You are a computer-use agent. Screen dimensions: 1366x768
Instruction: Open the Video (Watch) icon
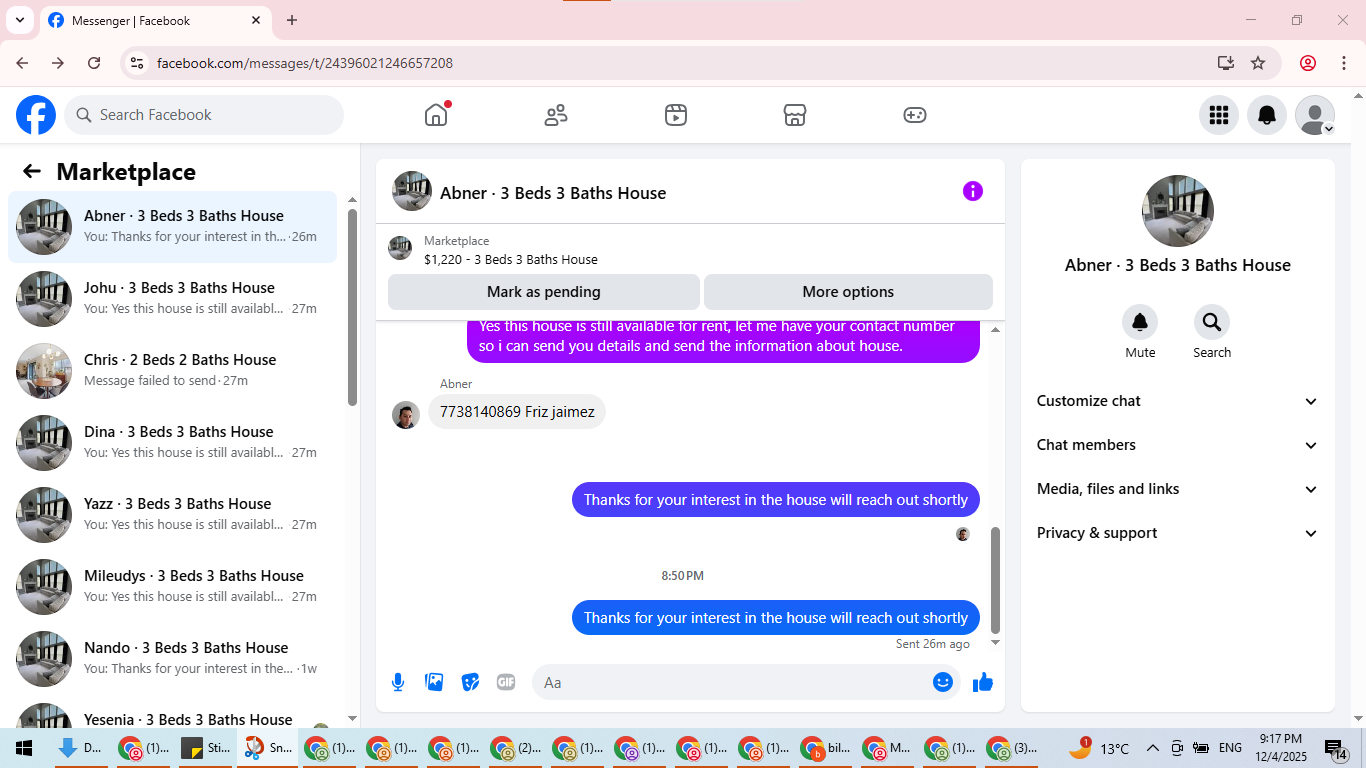[x=676, y=115]
